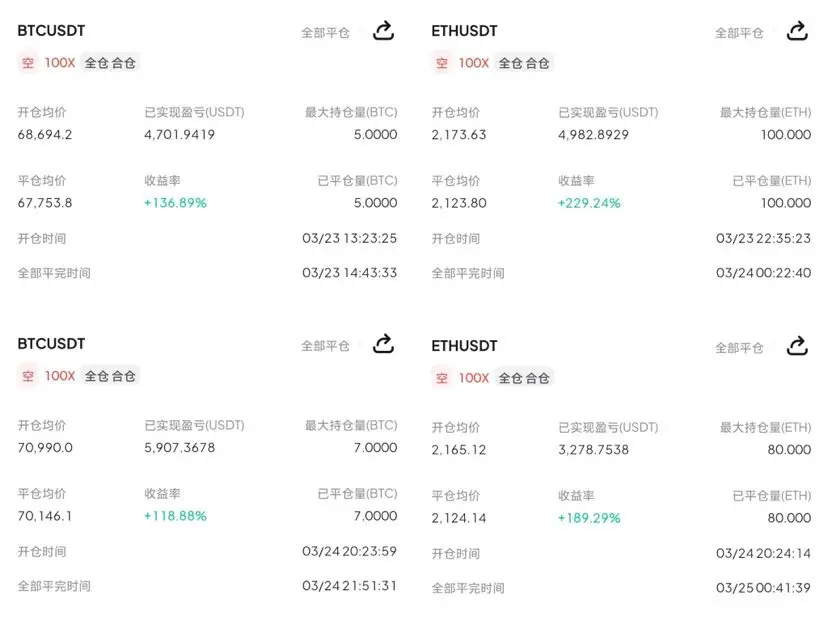Click the 空 short badge on the ETHUSDT +229.24% card
Viewport: 828px width, 621px height.
tap(442, 63)
